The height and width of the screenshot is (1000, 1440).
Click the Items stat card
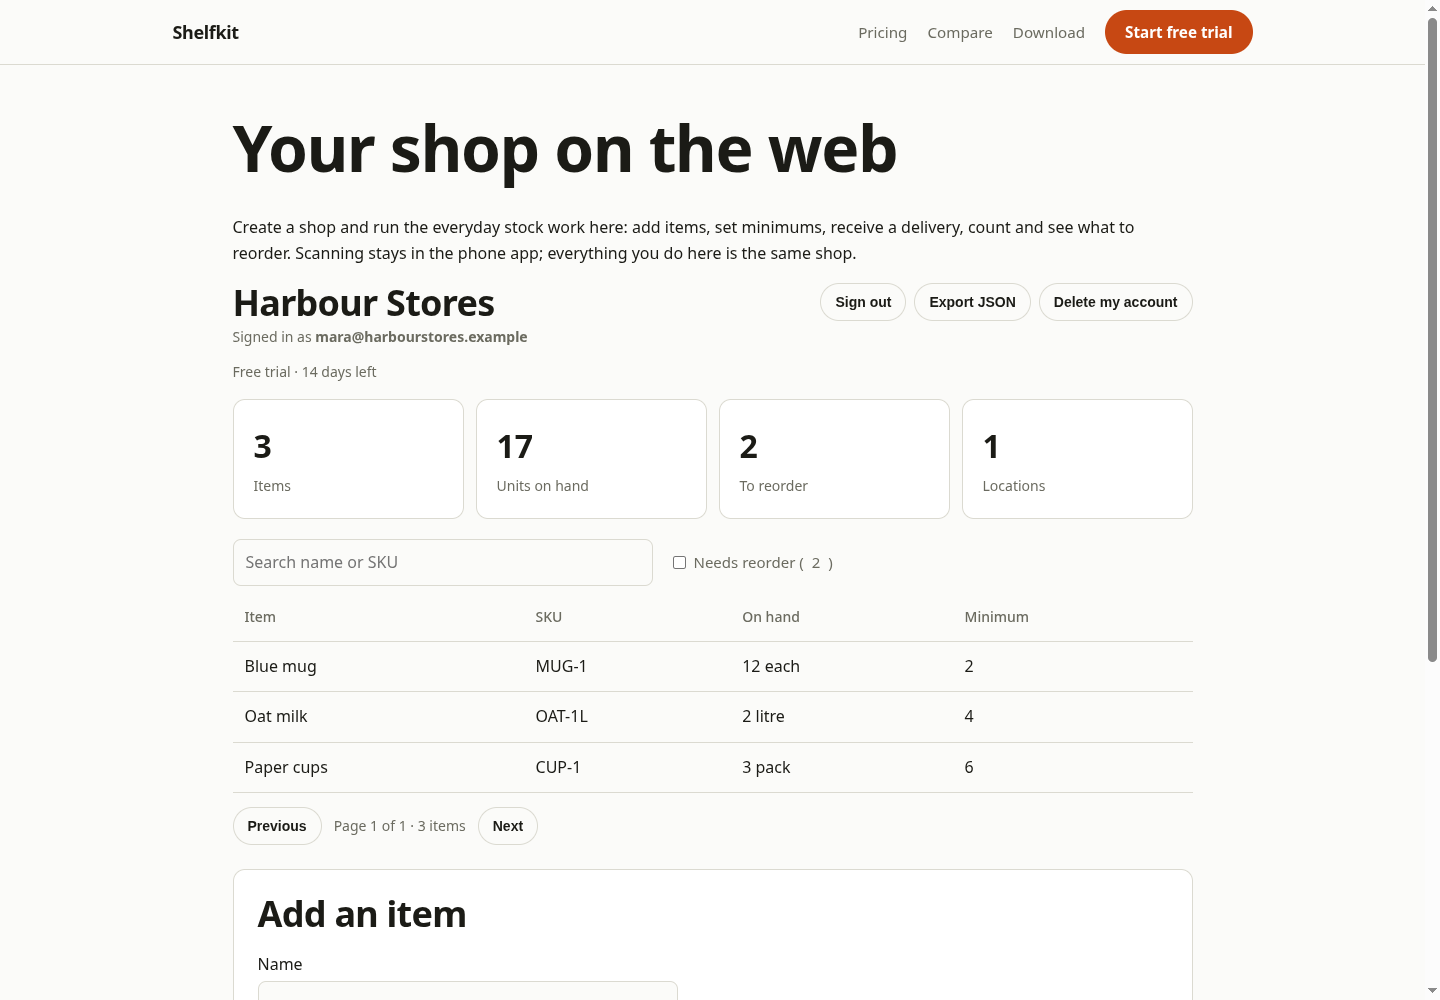(x=348, y=459)
